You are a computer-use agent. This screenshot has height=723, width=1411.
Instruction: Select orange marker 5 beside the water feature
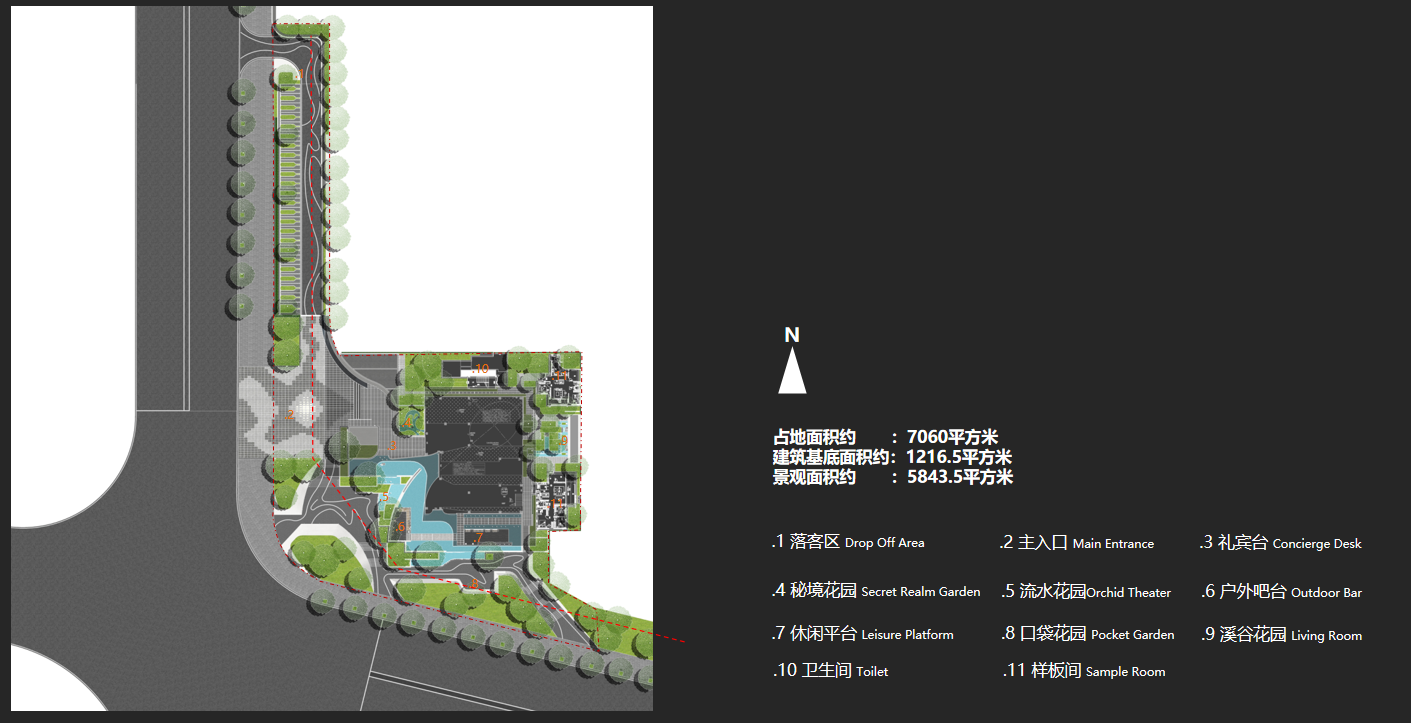[x=385, y=497]
